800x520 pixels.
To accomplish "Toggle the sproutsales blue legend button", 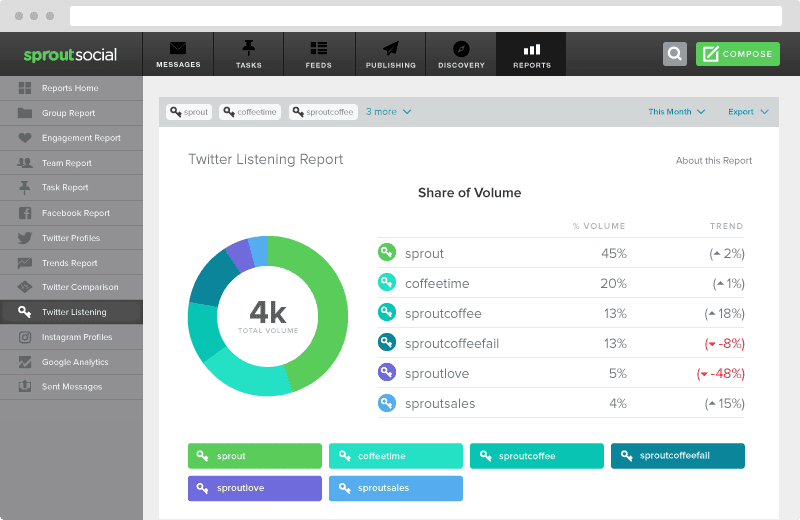I will tap(396, 488).
